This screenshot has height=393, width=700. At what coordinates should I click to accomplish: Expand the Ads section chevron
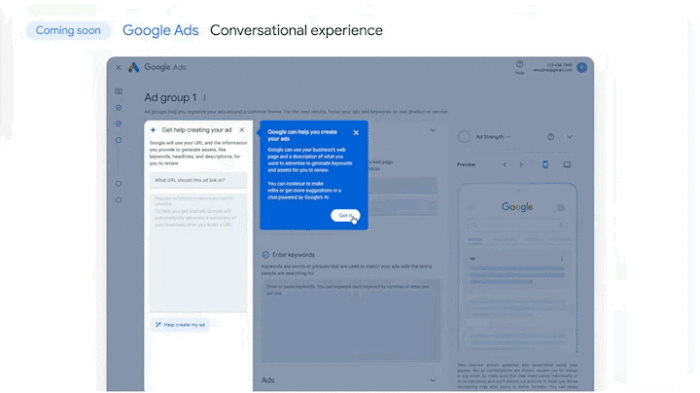tap(433, 380)
